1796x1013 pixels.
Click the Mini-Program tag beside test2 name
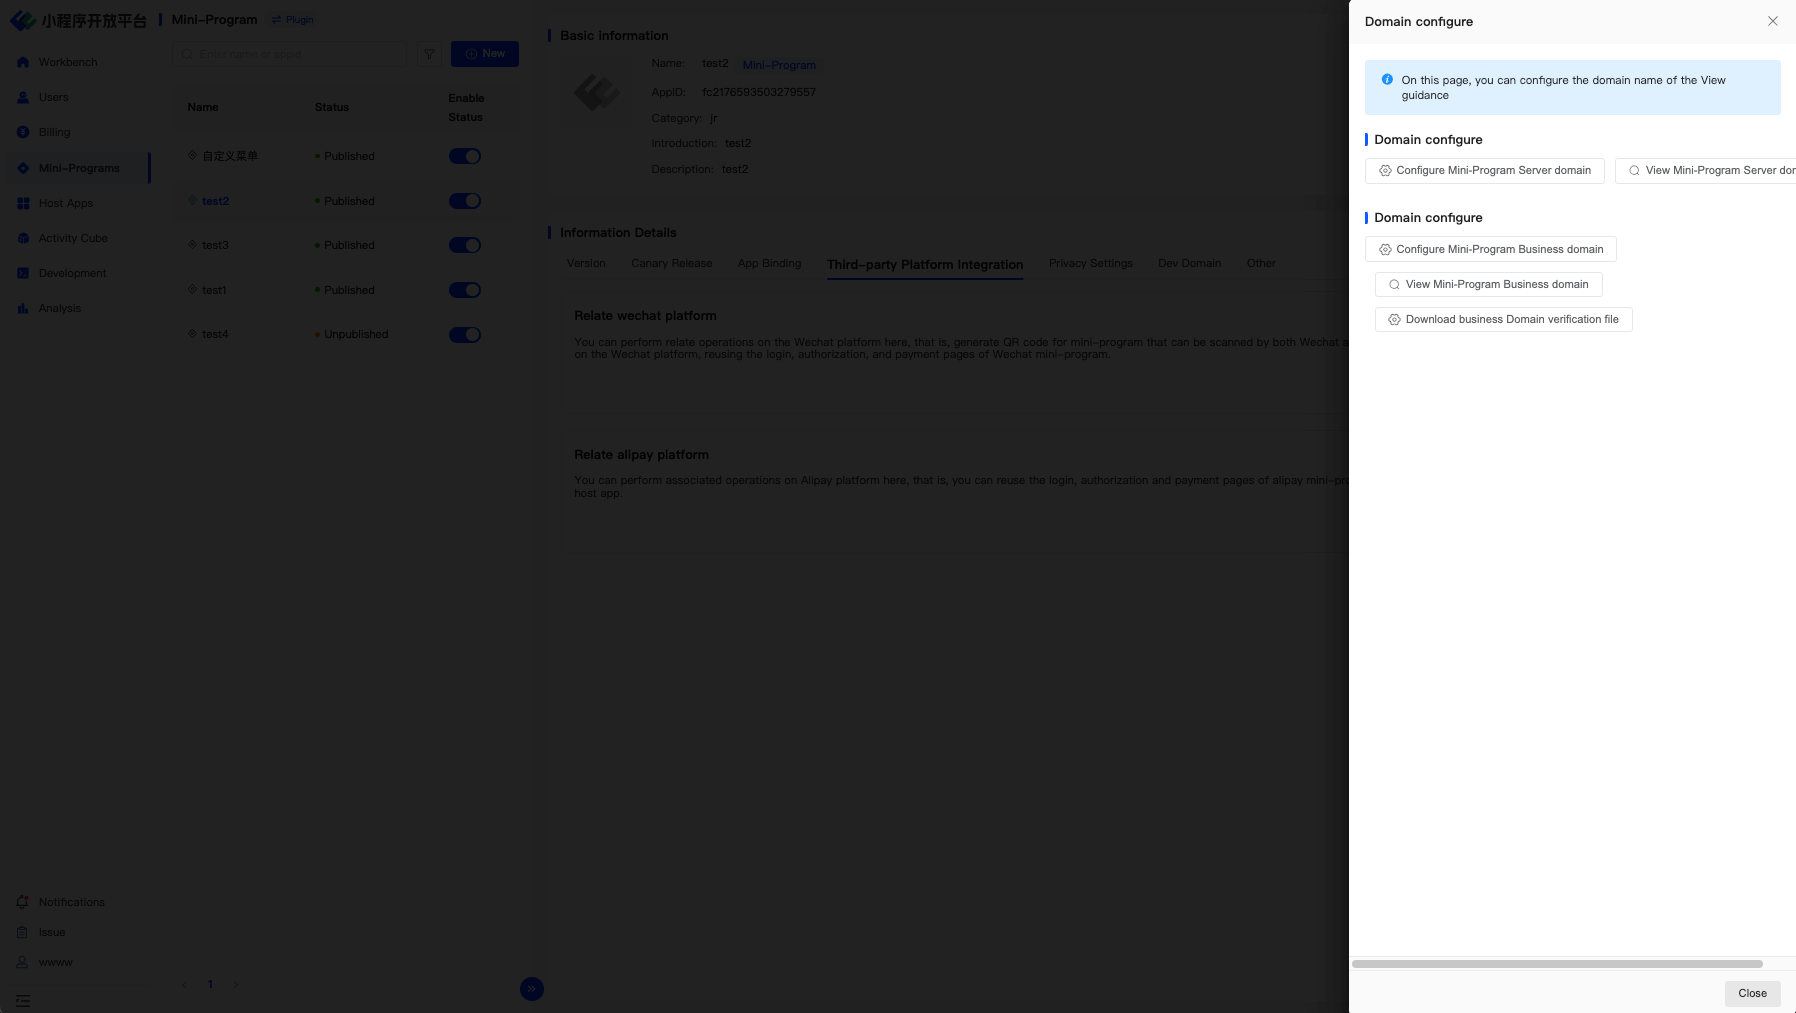[x=779, y=65]
